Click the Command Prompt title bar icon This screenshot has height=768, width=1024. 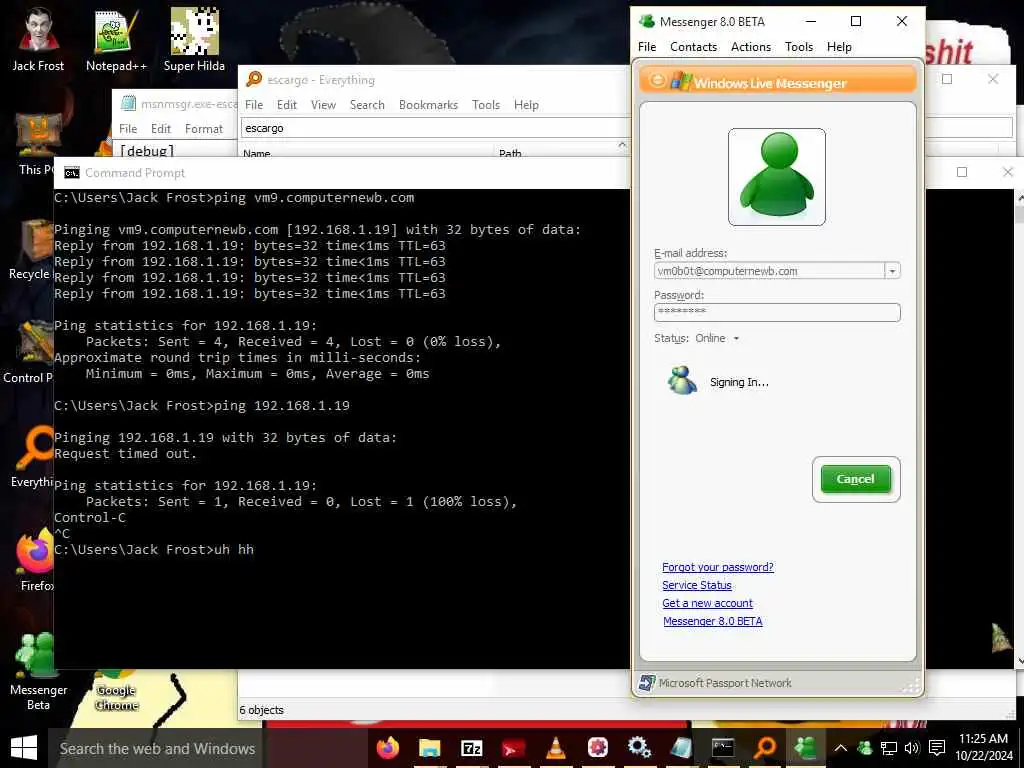(x=72, y=172)
